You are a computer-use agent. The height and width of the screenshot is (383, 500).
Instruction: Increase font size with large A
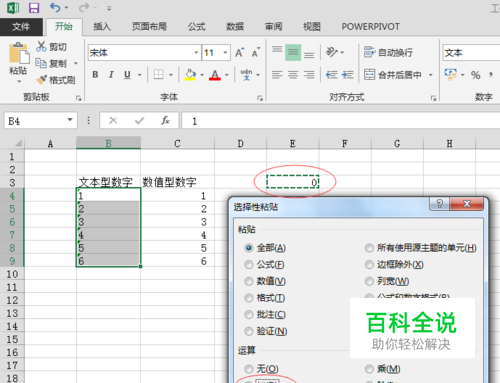click(239, 53)
